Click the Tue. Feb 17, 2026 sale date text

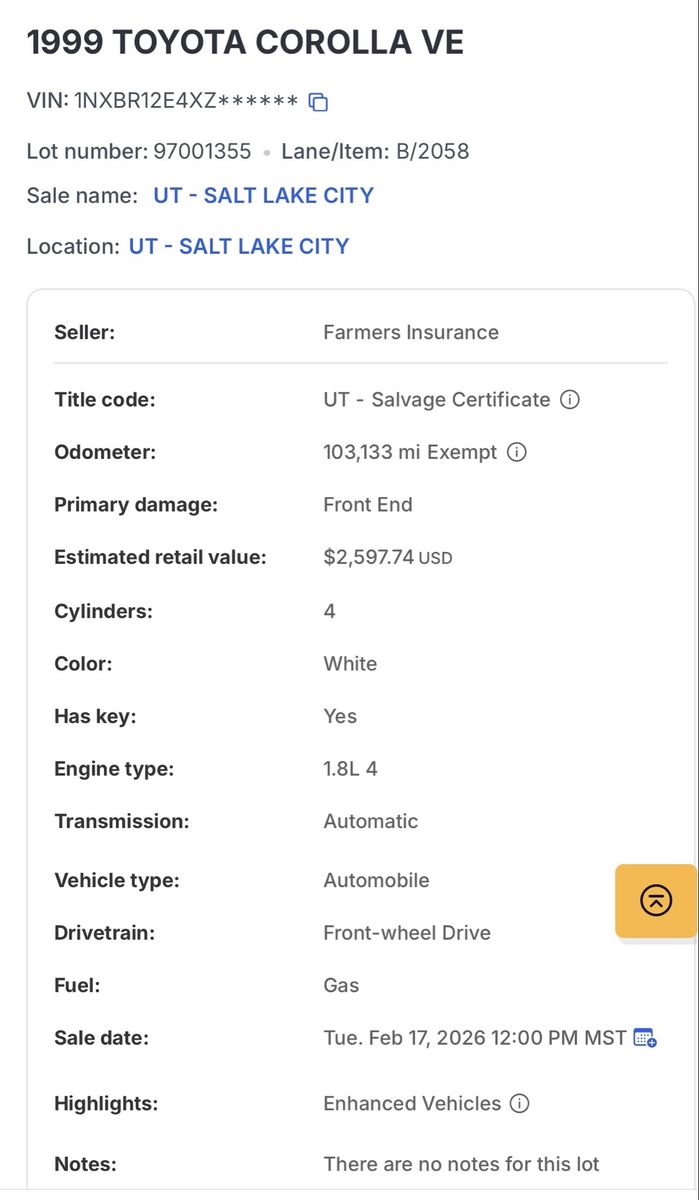point(474,1038)
